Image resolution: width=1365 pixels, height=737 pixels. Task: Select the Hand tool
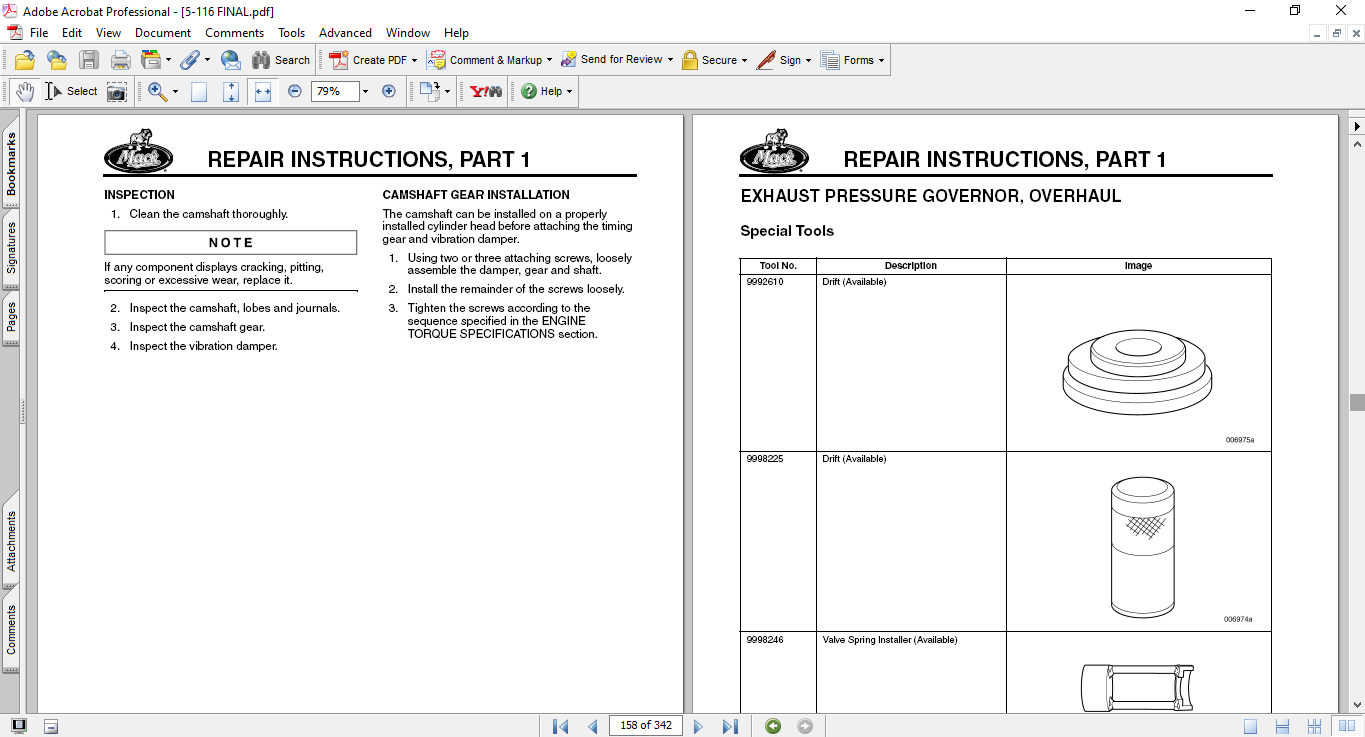[25, 91]
